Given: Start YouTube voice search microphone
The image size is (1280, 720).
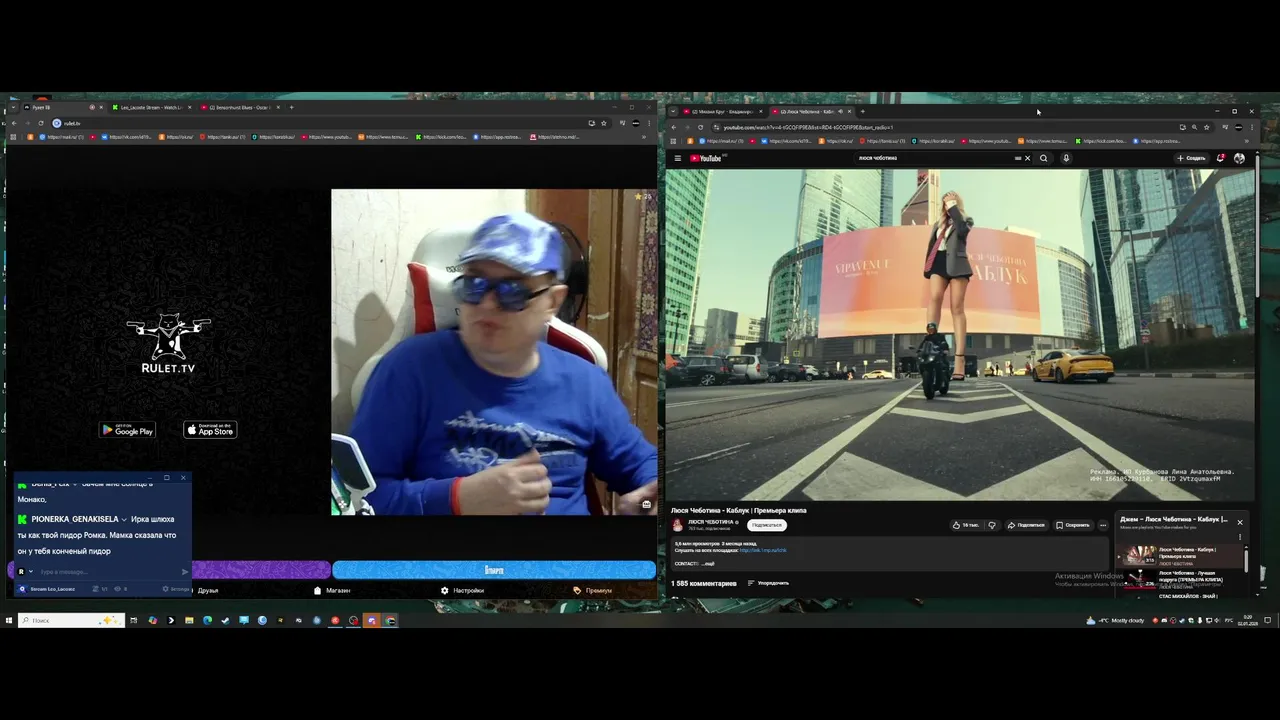Looking at the screenshot, I should pos(1066,158).
